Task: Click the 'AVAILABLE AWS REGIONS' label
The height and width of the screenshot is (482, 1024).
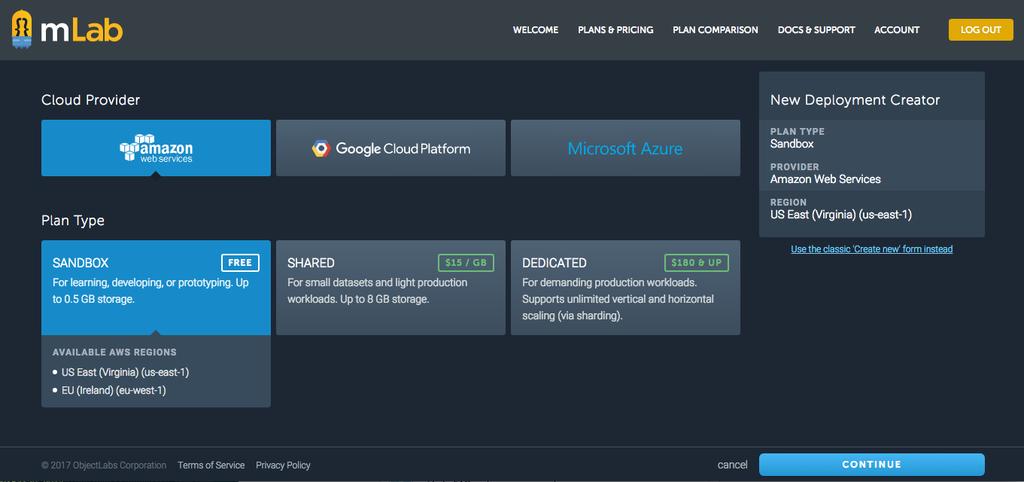Action: (114, 352)
